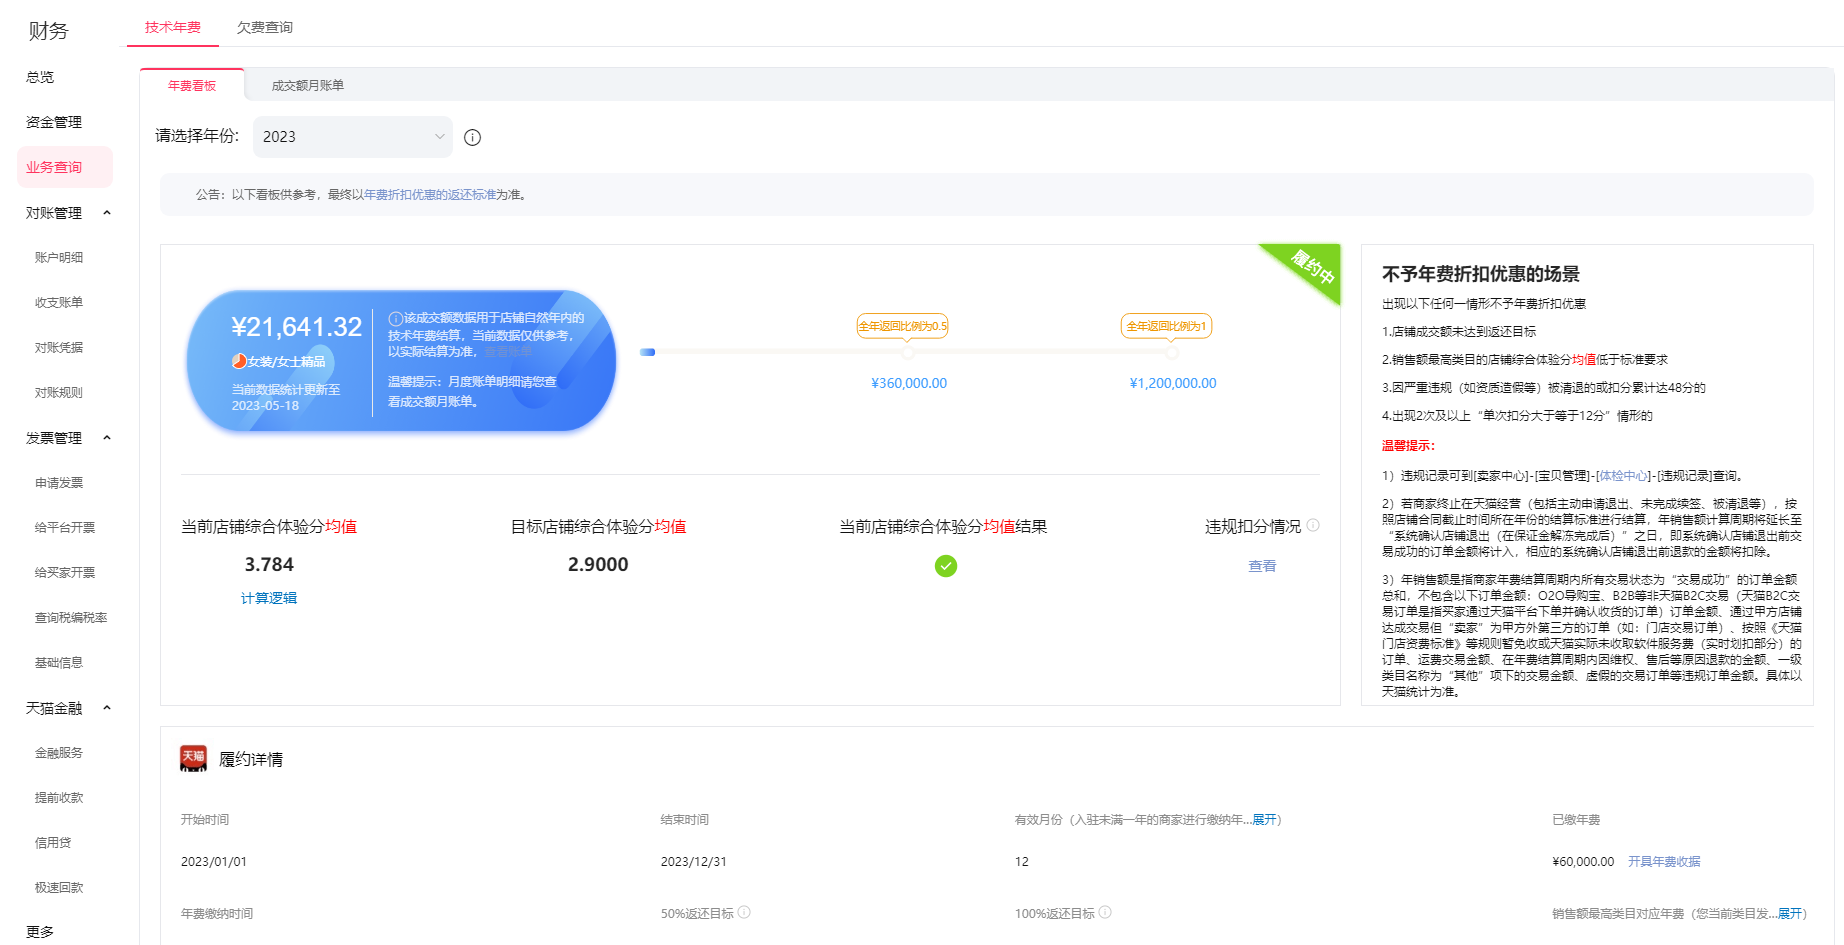Open the 2023 year dropdown
Screen dimensions: 1844x945
(x=353, y=137)
